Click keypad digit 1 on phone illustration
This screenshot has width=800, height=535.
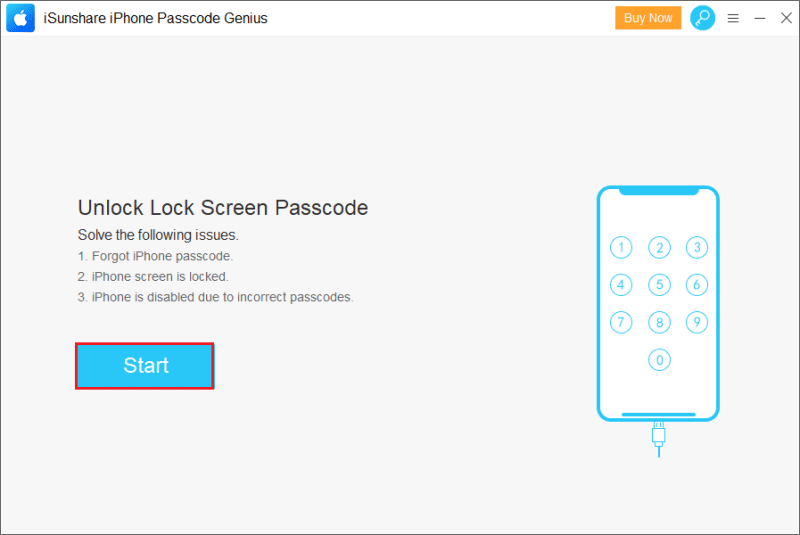pyautogui.click(x=621, y=247)
